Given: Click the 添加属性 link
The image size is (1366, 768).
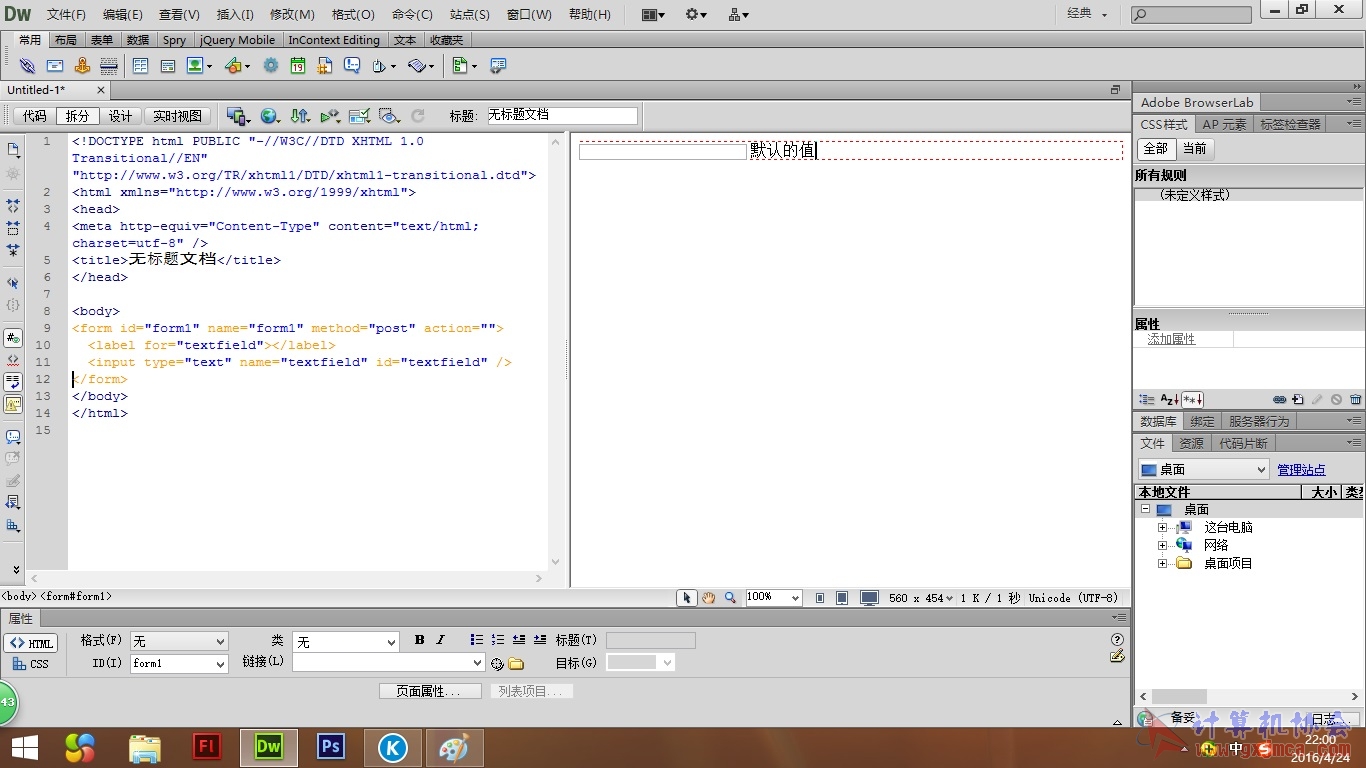Looking at the screenshot, I should pyautogui.click(x=1171, y=339).
